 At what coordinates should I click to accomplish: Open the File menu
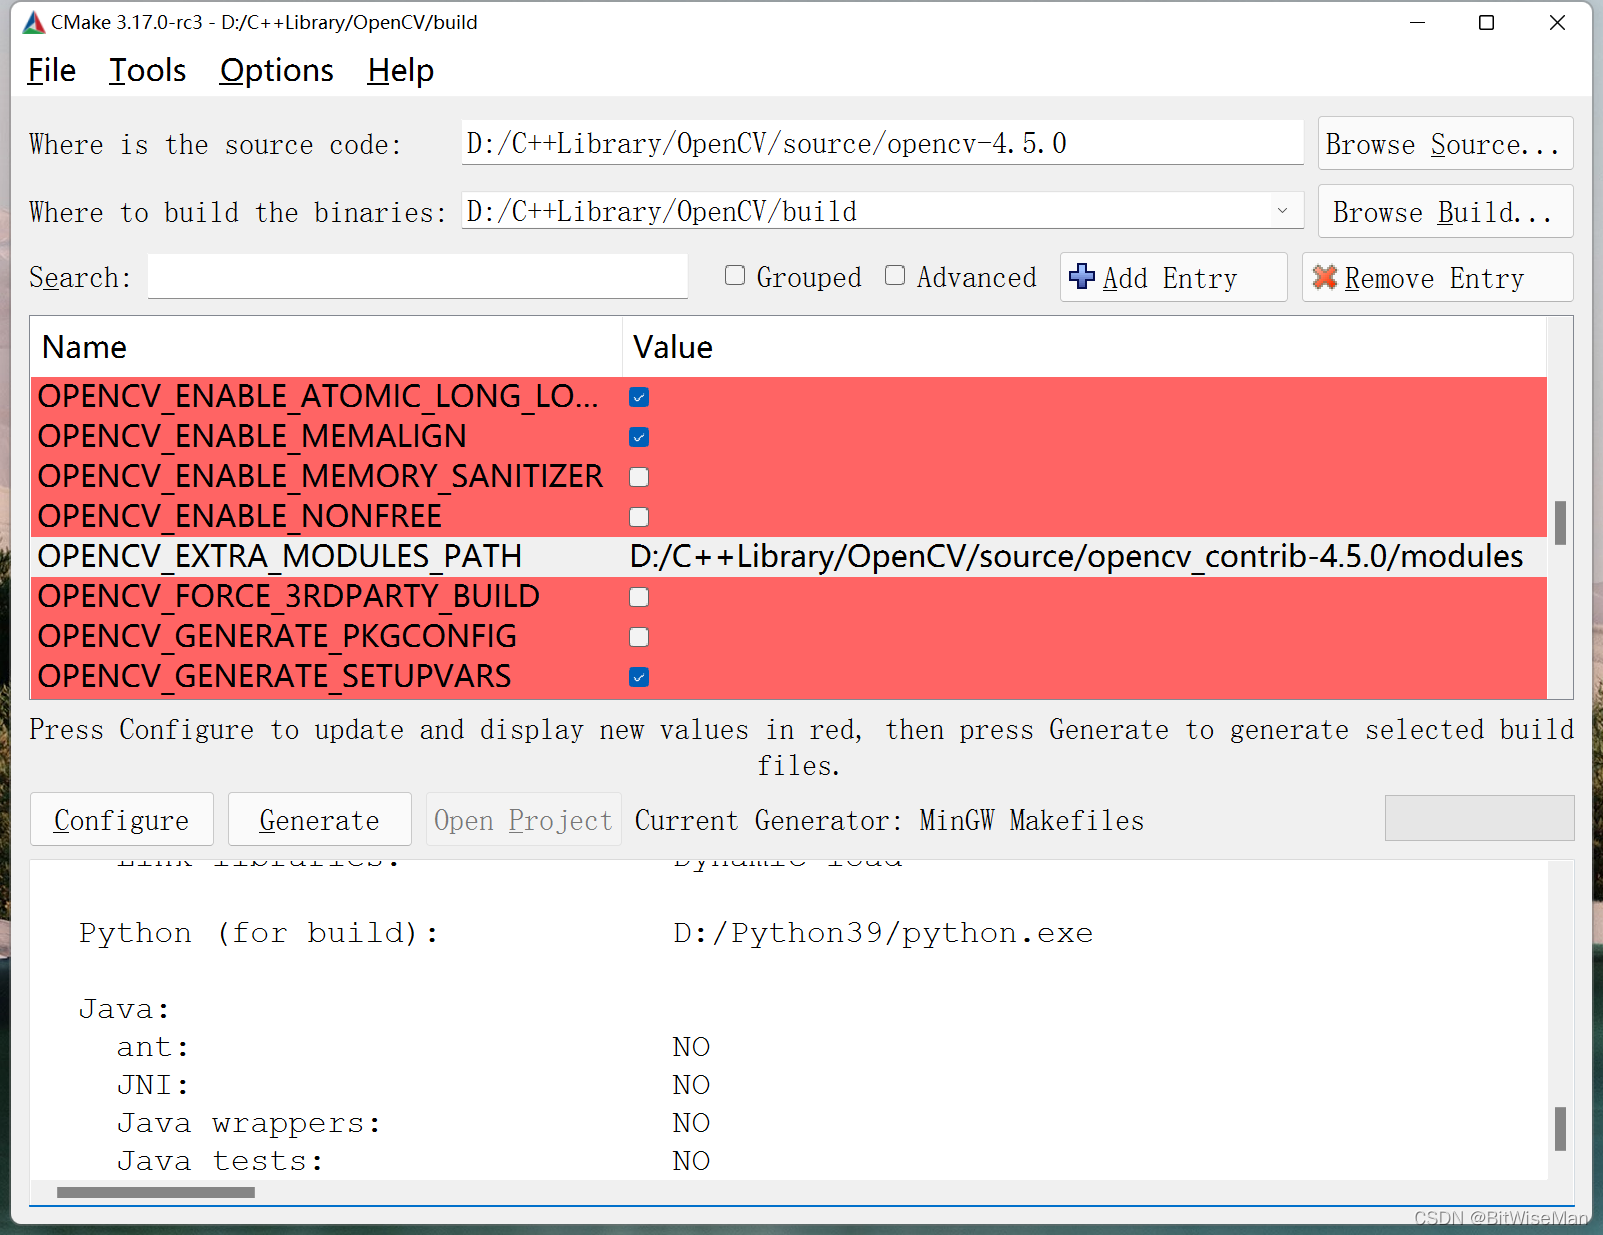(52, 71)
